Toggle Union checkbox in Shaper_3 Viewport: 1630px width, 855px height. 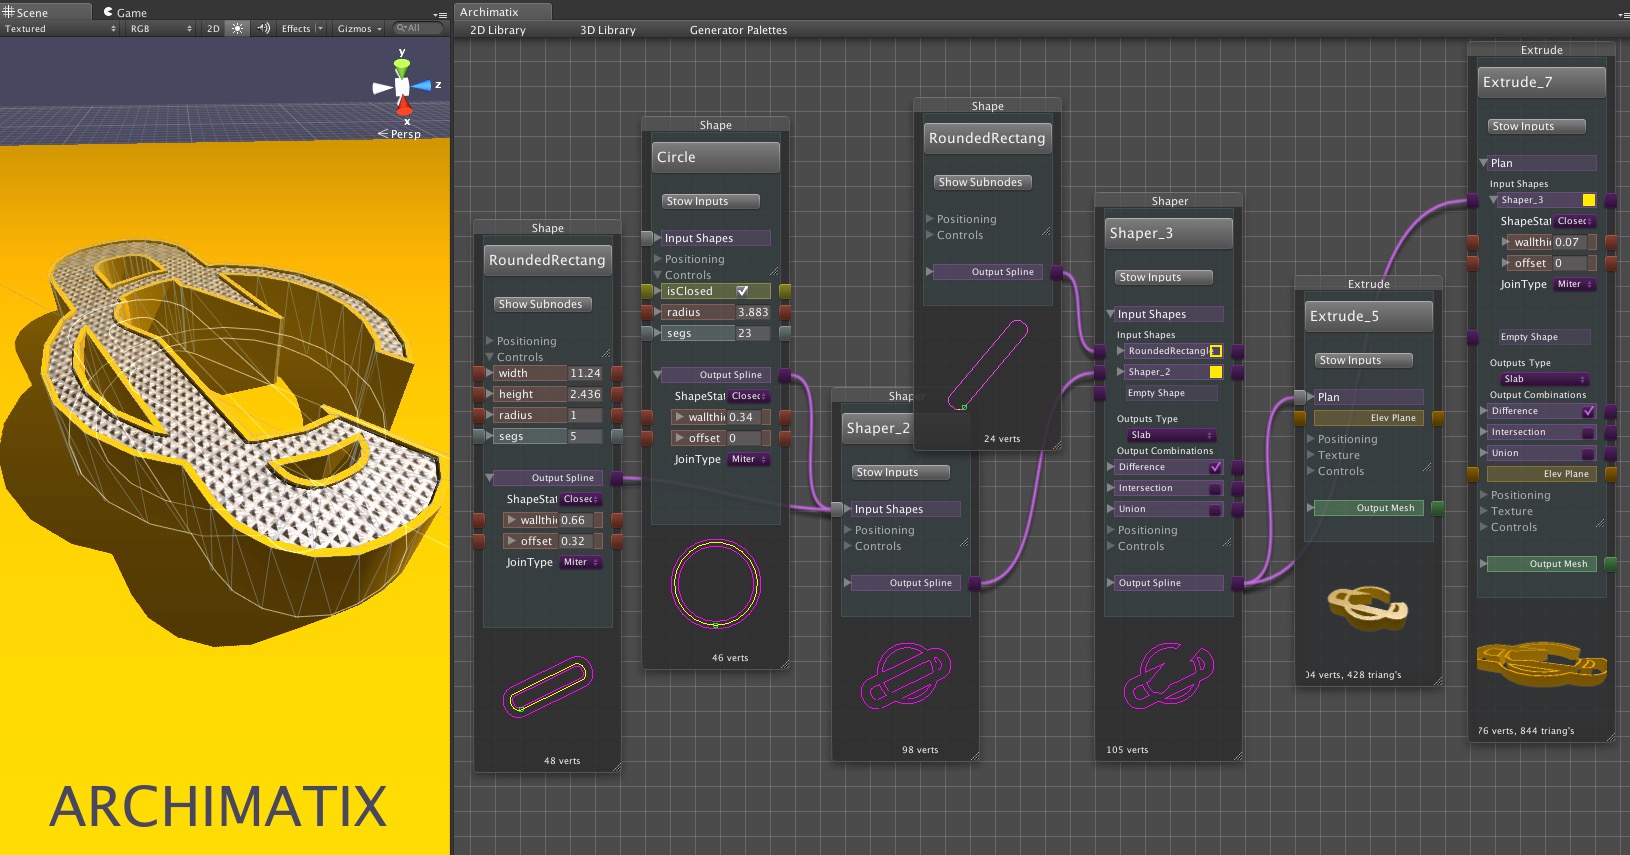tap(1216, 509)
